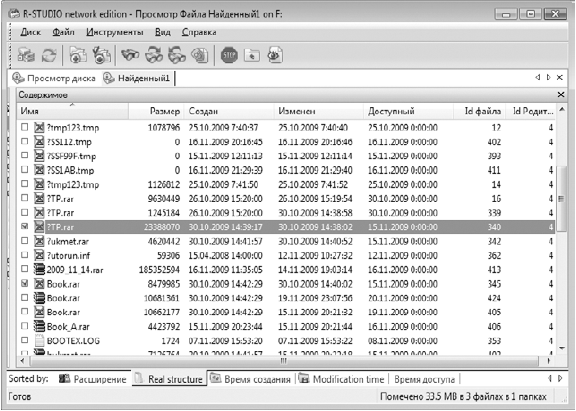Click the Find Previous binoculars icon

pyautogui.click(x=177, y=55)
